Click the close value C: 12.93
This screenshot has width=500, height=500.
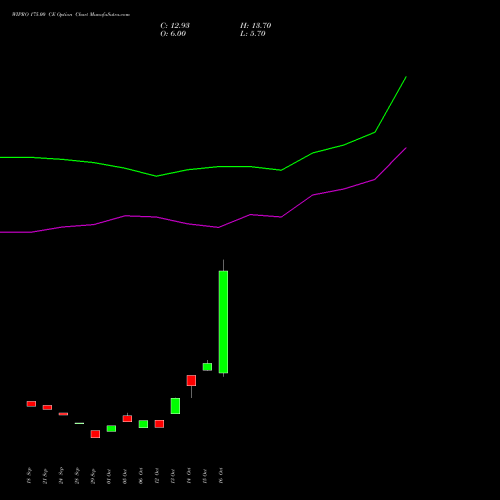coord(175,26)
